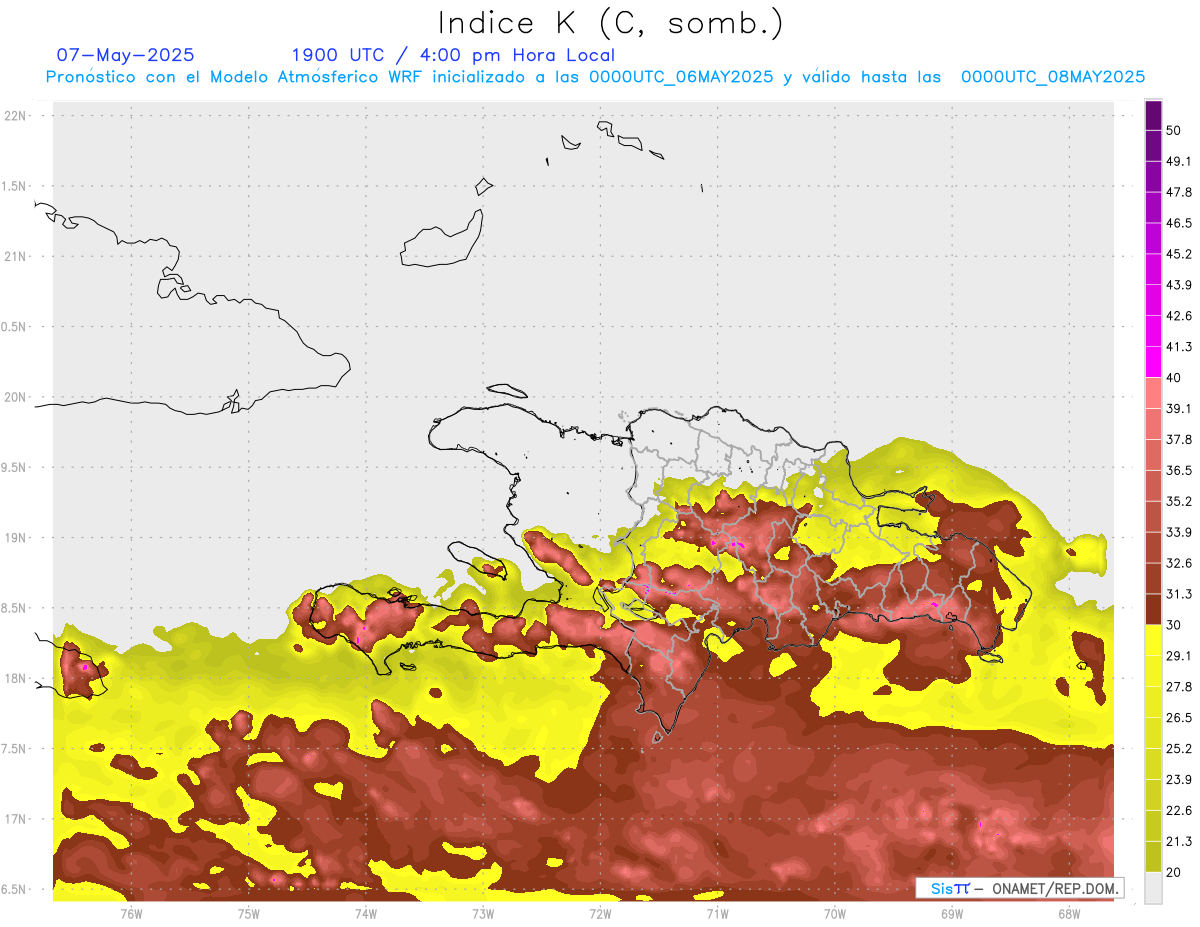Click the salmon swatch between 39.1 and 40
The image size is (1200, 927).
(x=1153, y=393)
